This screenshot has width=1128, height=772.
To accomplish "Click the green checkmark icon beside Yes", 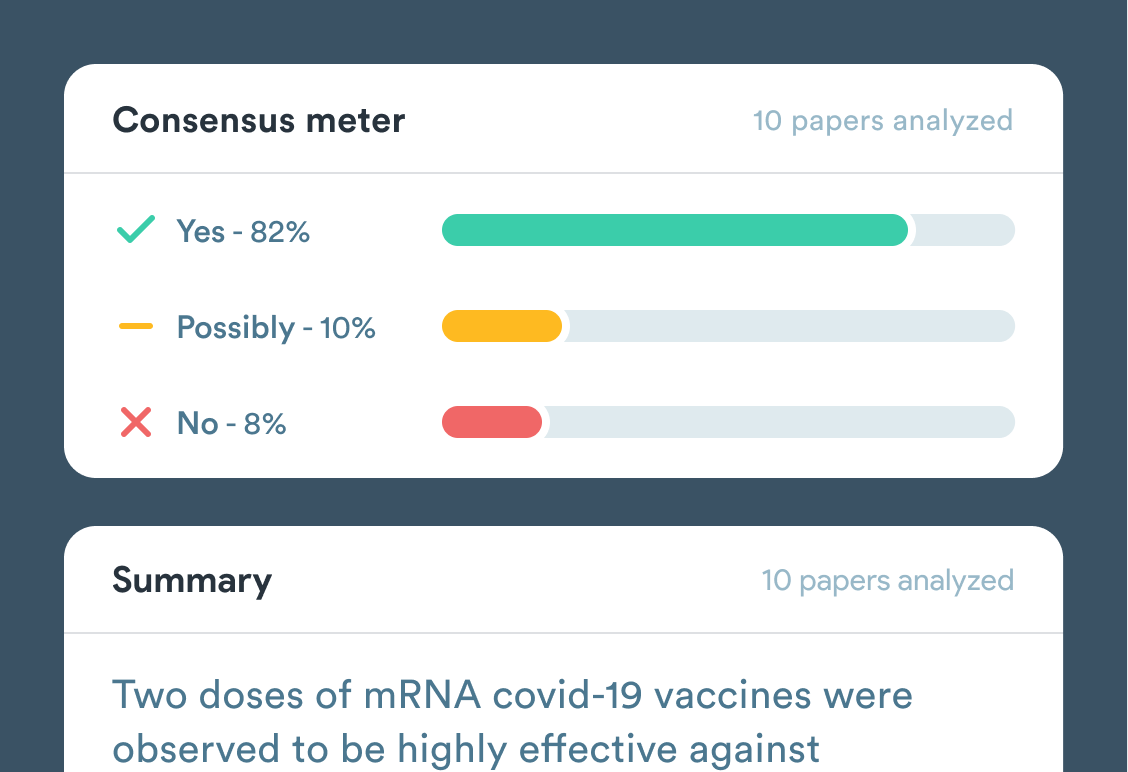I will [136, 231].
